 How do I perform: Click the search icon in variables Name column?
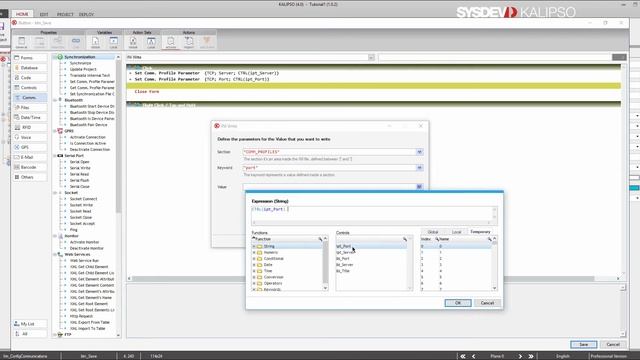[x=489, y=239]
